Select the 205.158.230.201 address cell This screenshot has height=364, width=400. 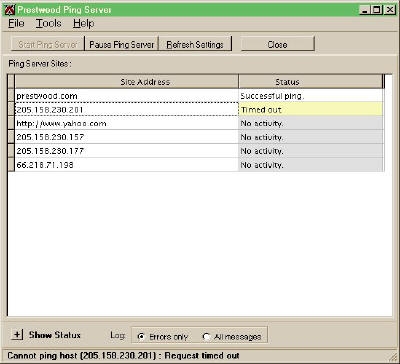pos(127,110)
